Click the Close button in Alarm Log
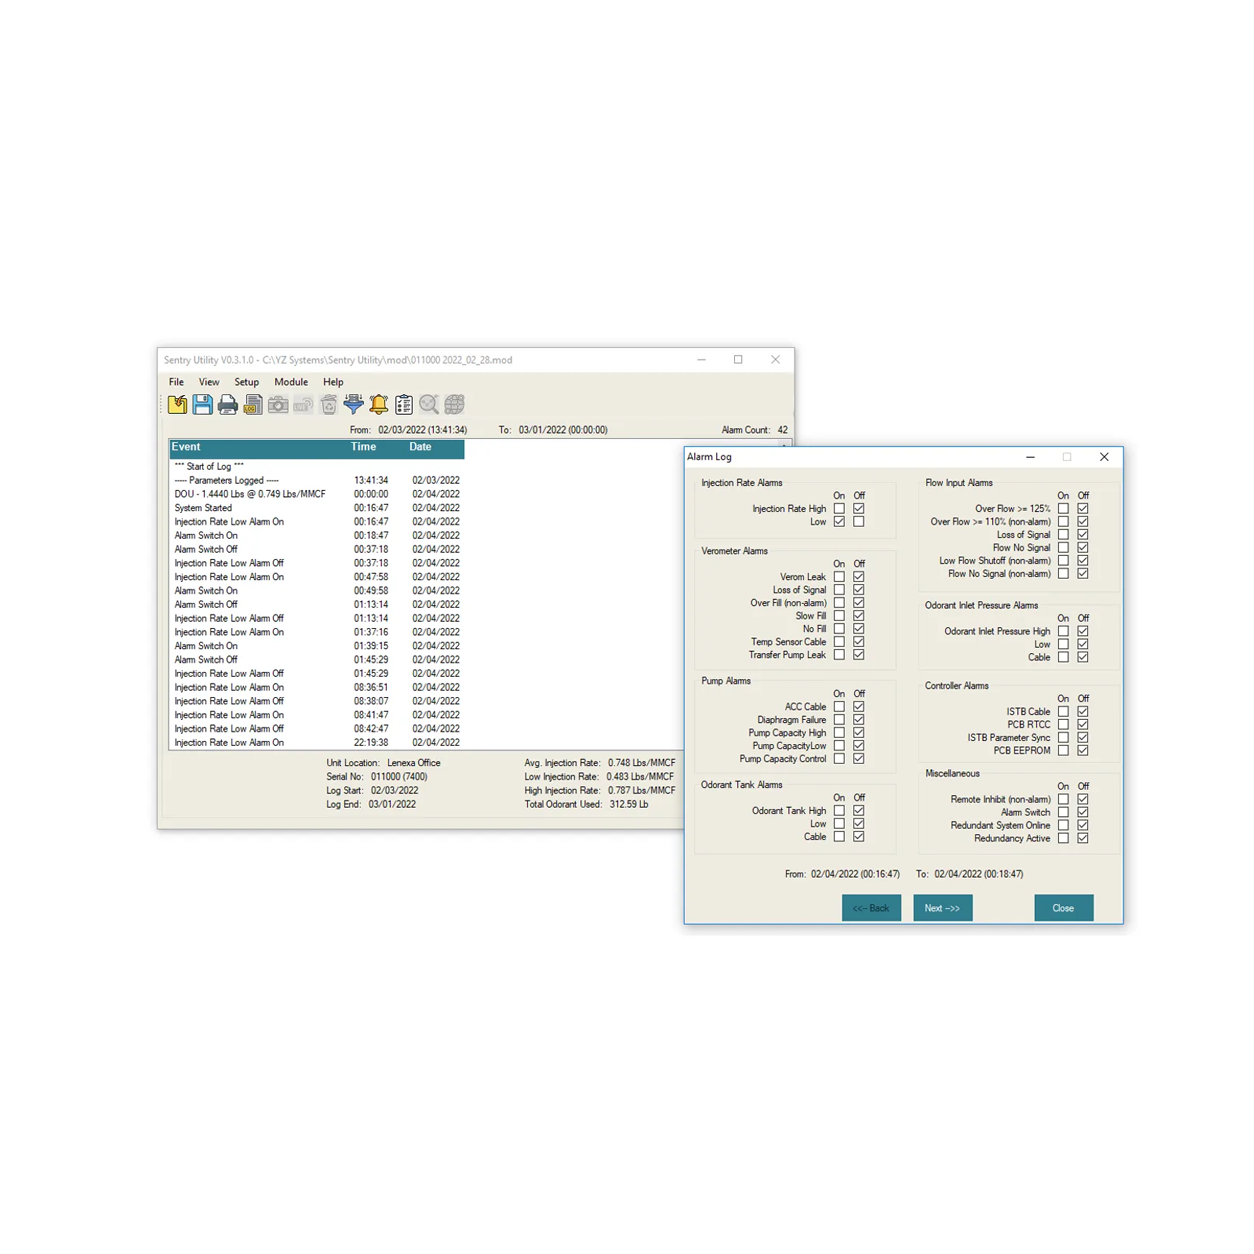The image size is (1254, 1254). (x=1063, y=908)
